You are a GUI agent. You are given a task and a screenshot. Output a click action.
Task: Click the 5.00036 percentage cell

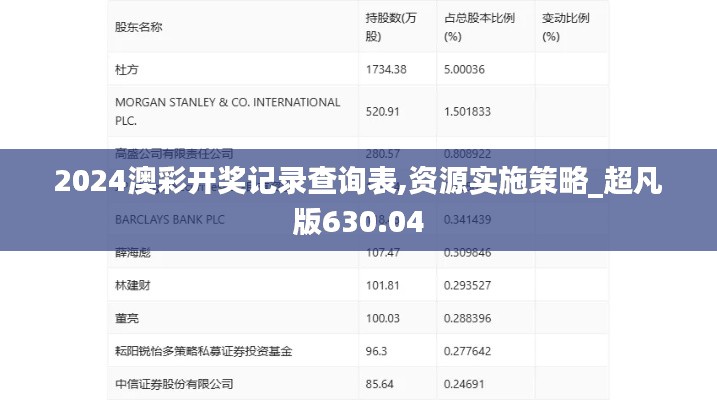465,69
